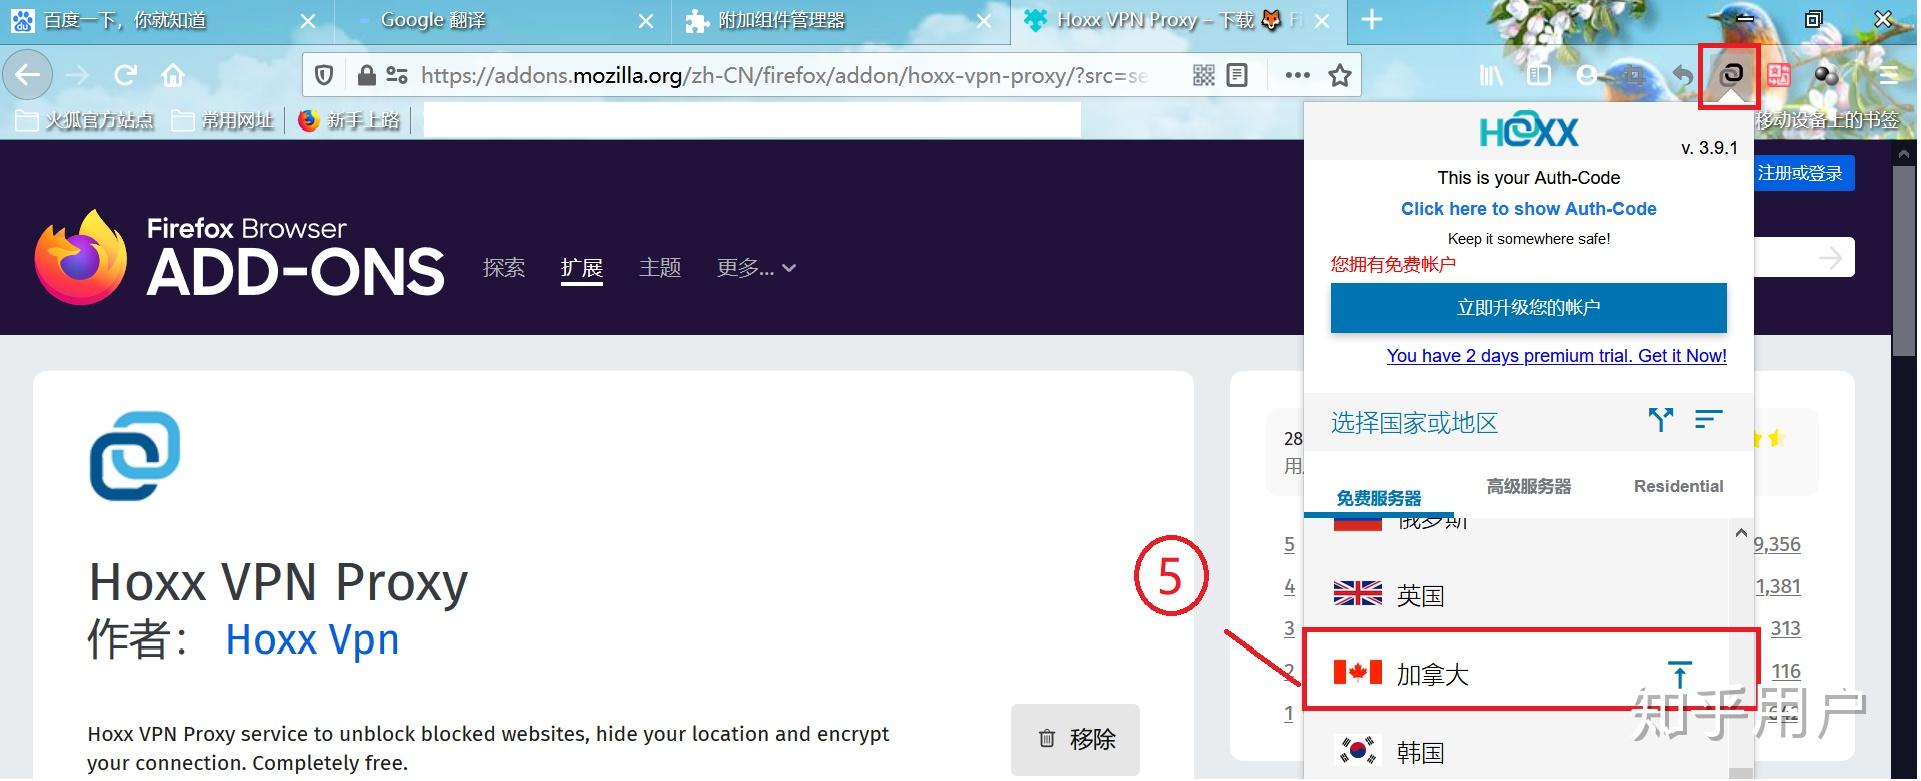Click 立即升级您的帐户 button

pyautogui.click(x=1529, y=307)
